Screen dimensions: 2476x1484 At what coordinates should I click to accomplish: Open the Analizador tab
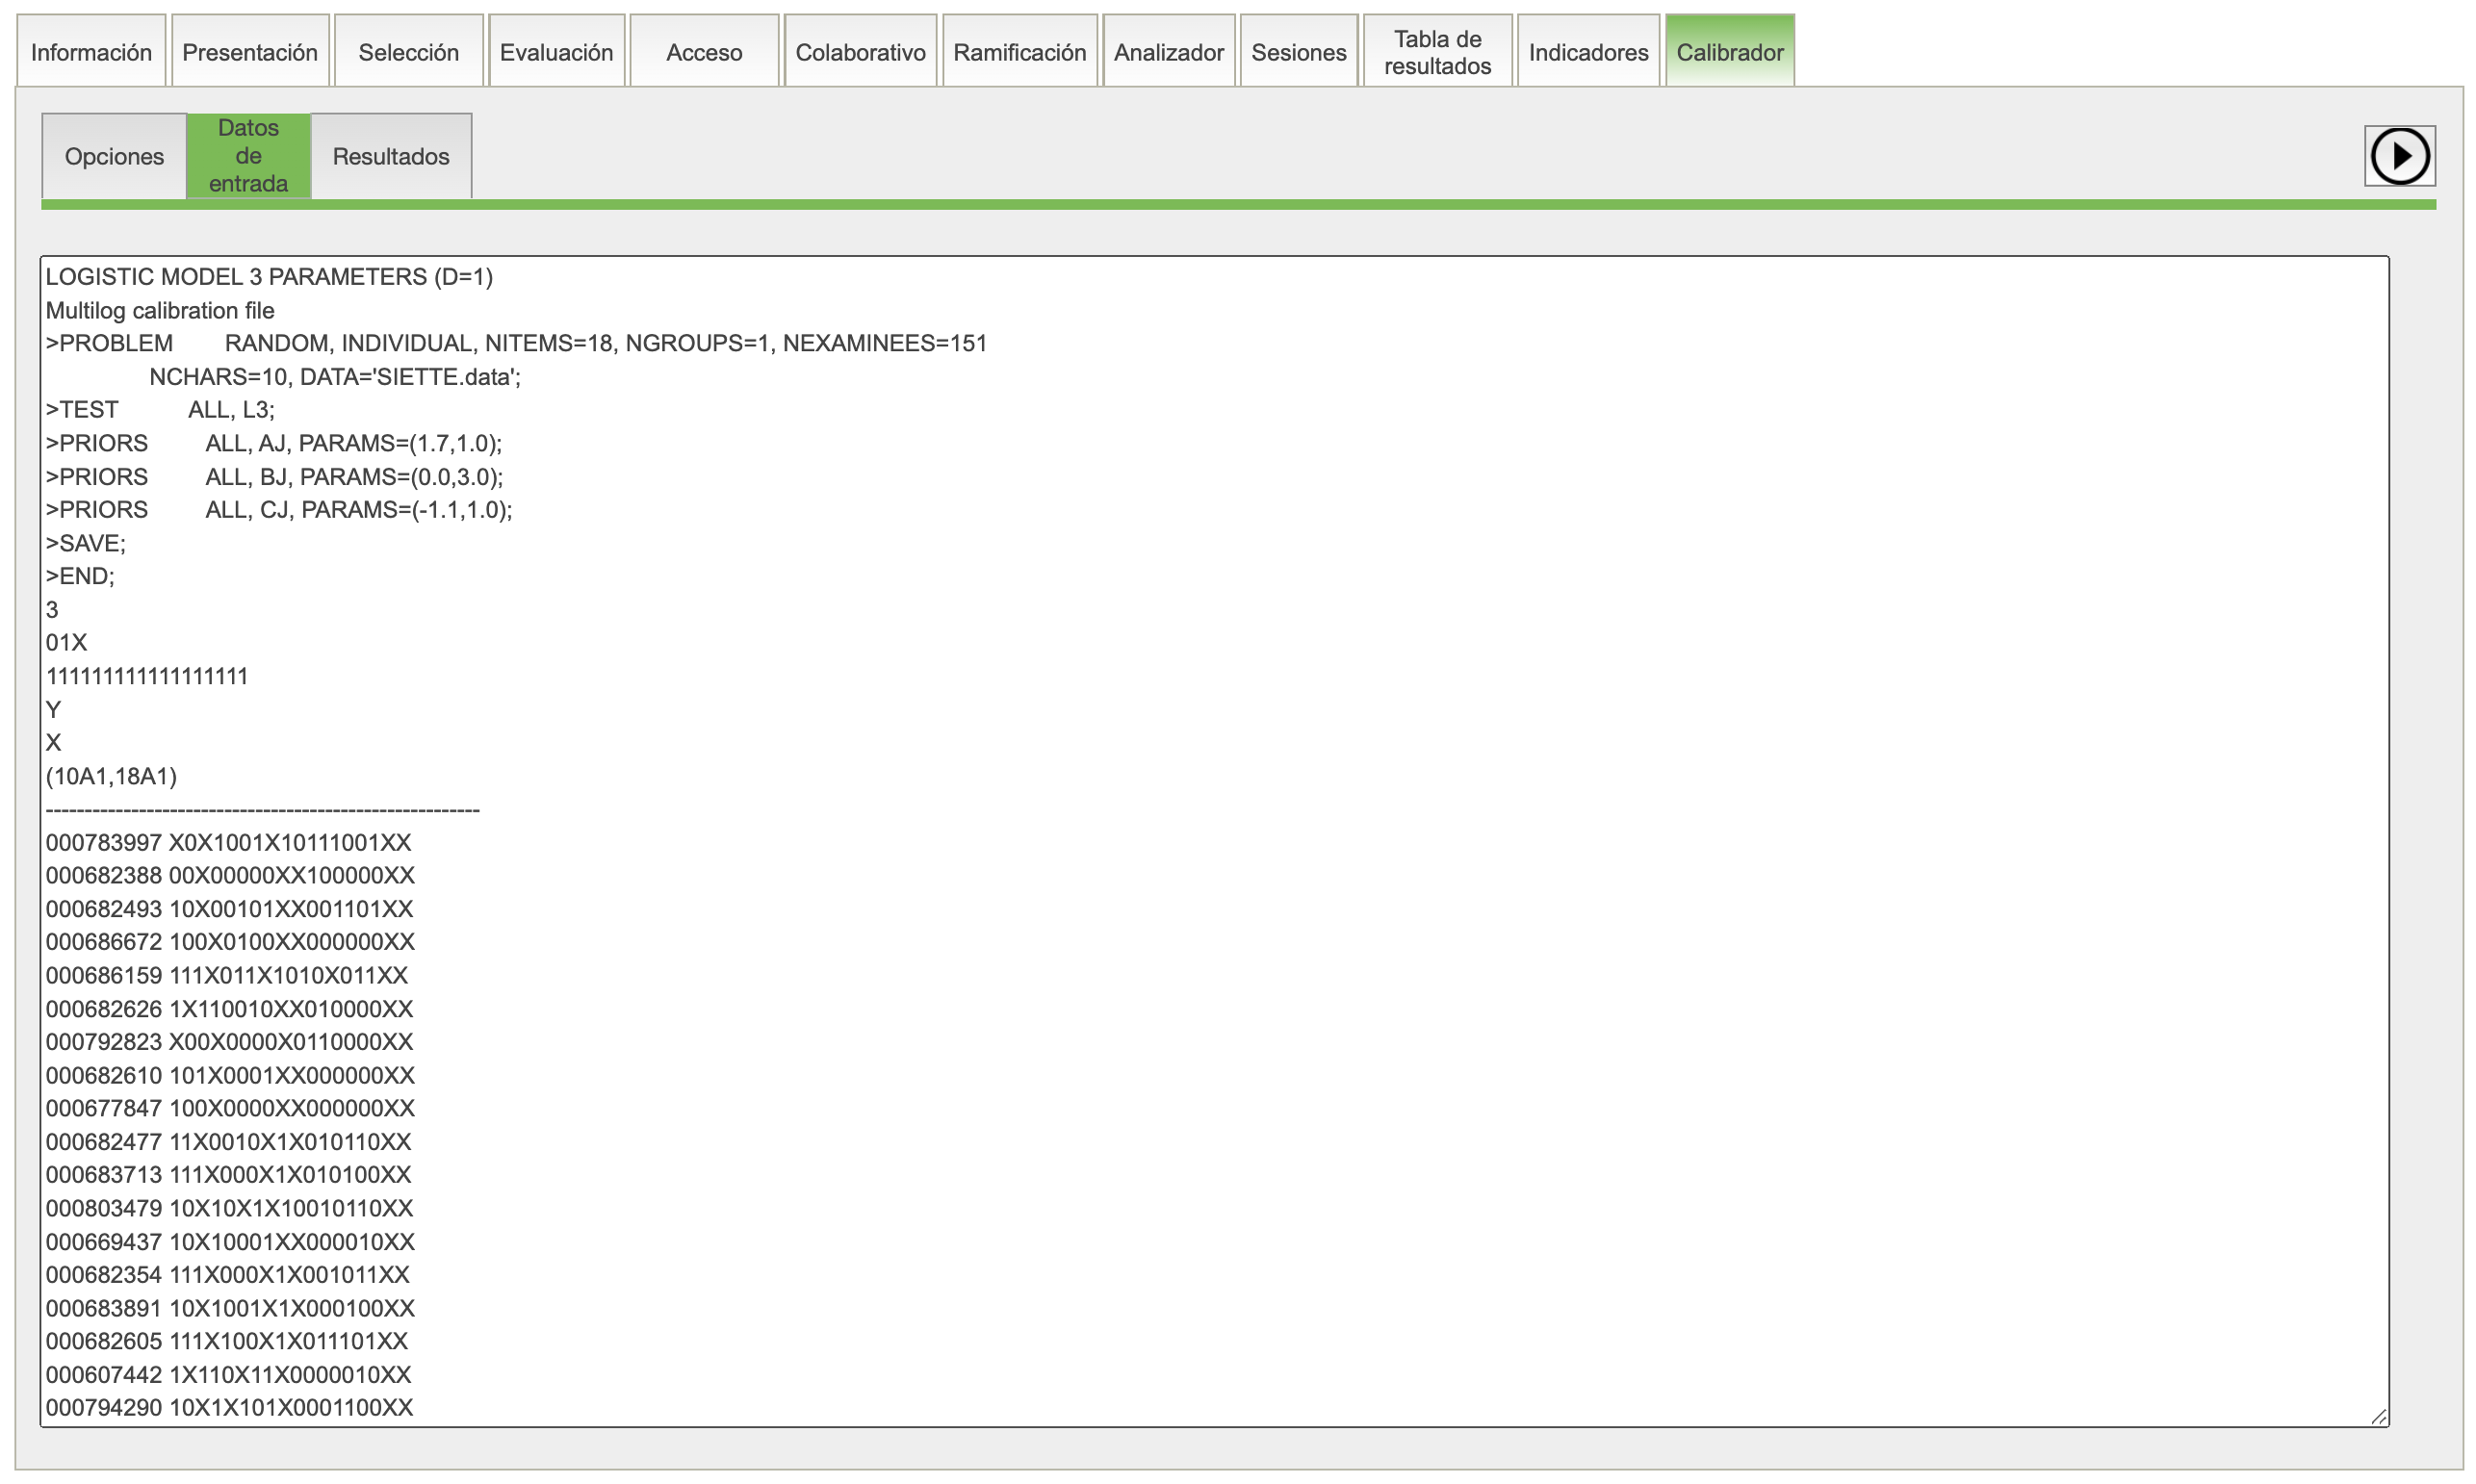pyautogui.click(x=1168, y=52)
